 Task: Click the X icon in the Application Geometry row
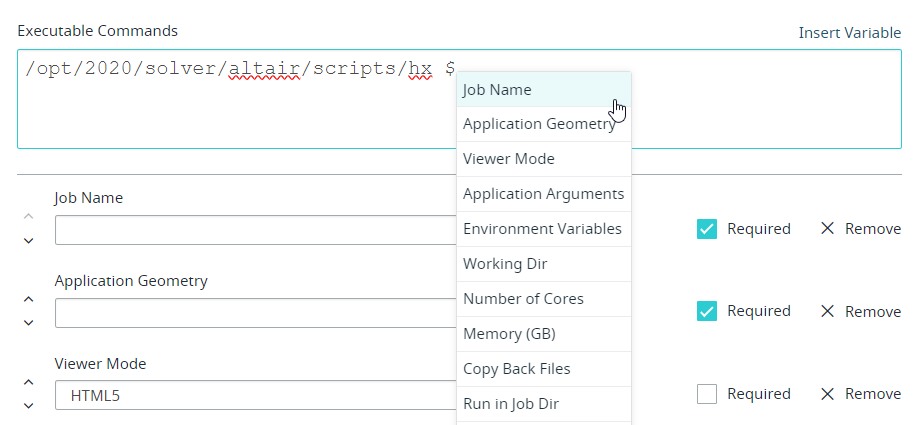827,311
